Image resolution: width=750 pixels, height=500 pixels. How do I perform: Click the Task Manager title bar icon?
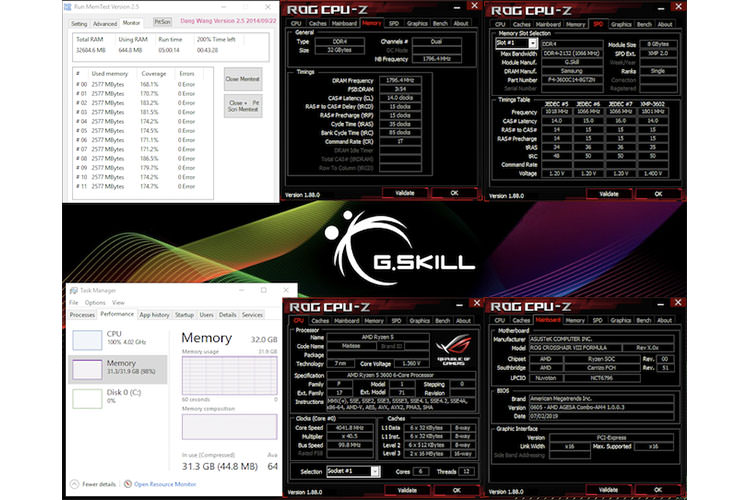(74, 290)
